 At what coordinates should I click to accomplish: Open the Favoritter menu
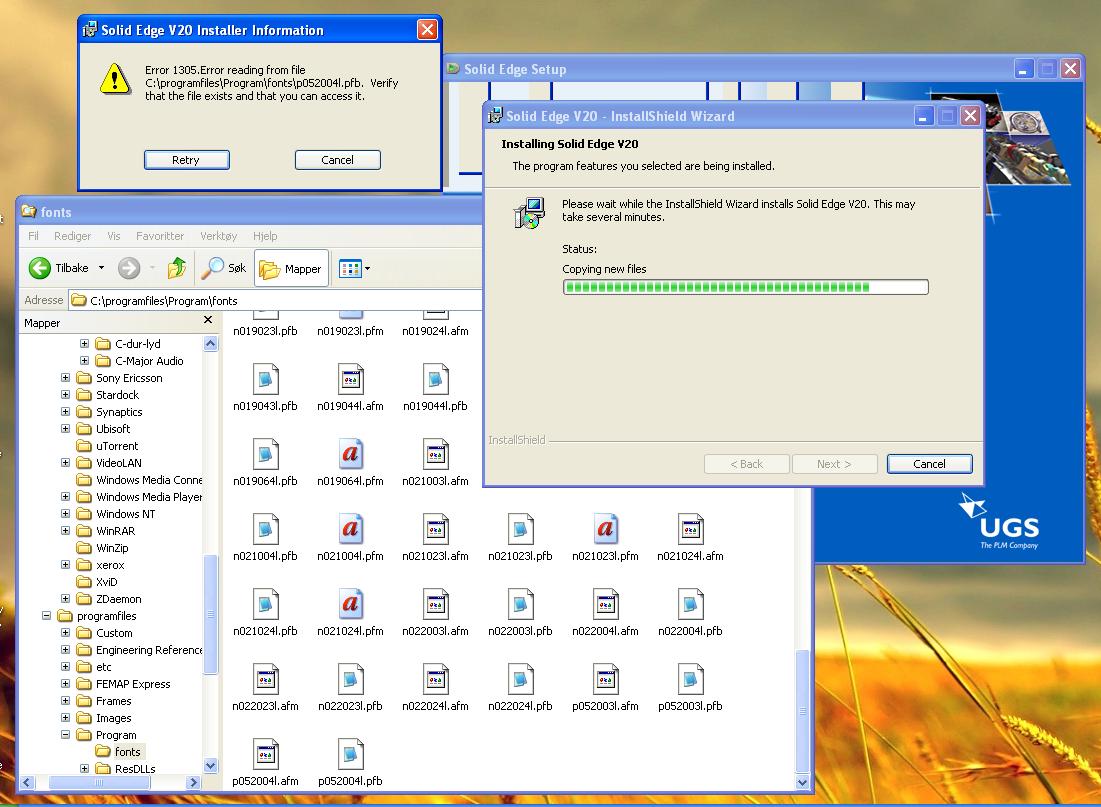pyautogui.click(x=160, y=236)
